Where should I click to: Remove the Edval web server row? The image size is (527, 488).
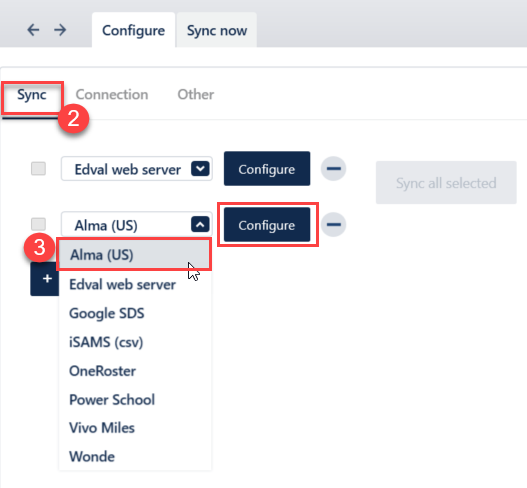pyautogui.click(x=333, y=168)
